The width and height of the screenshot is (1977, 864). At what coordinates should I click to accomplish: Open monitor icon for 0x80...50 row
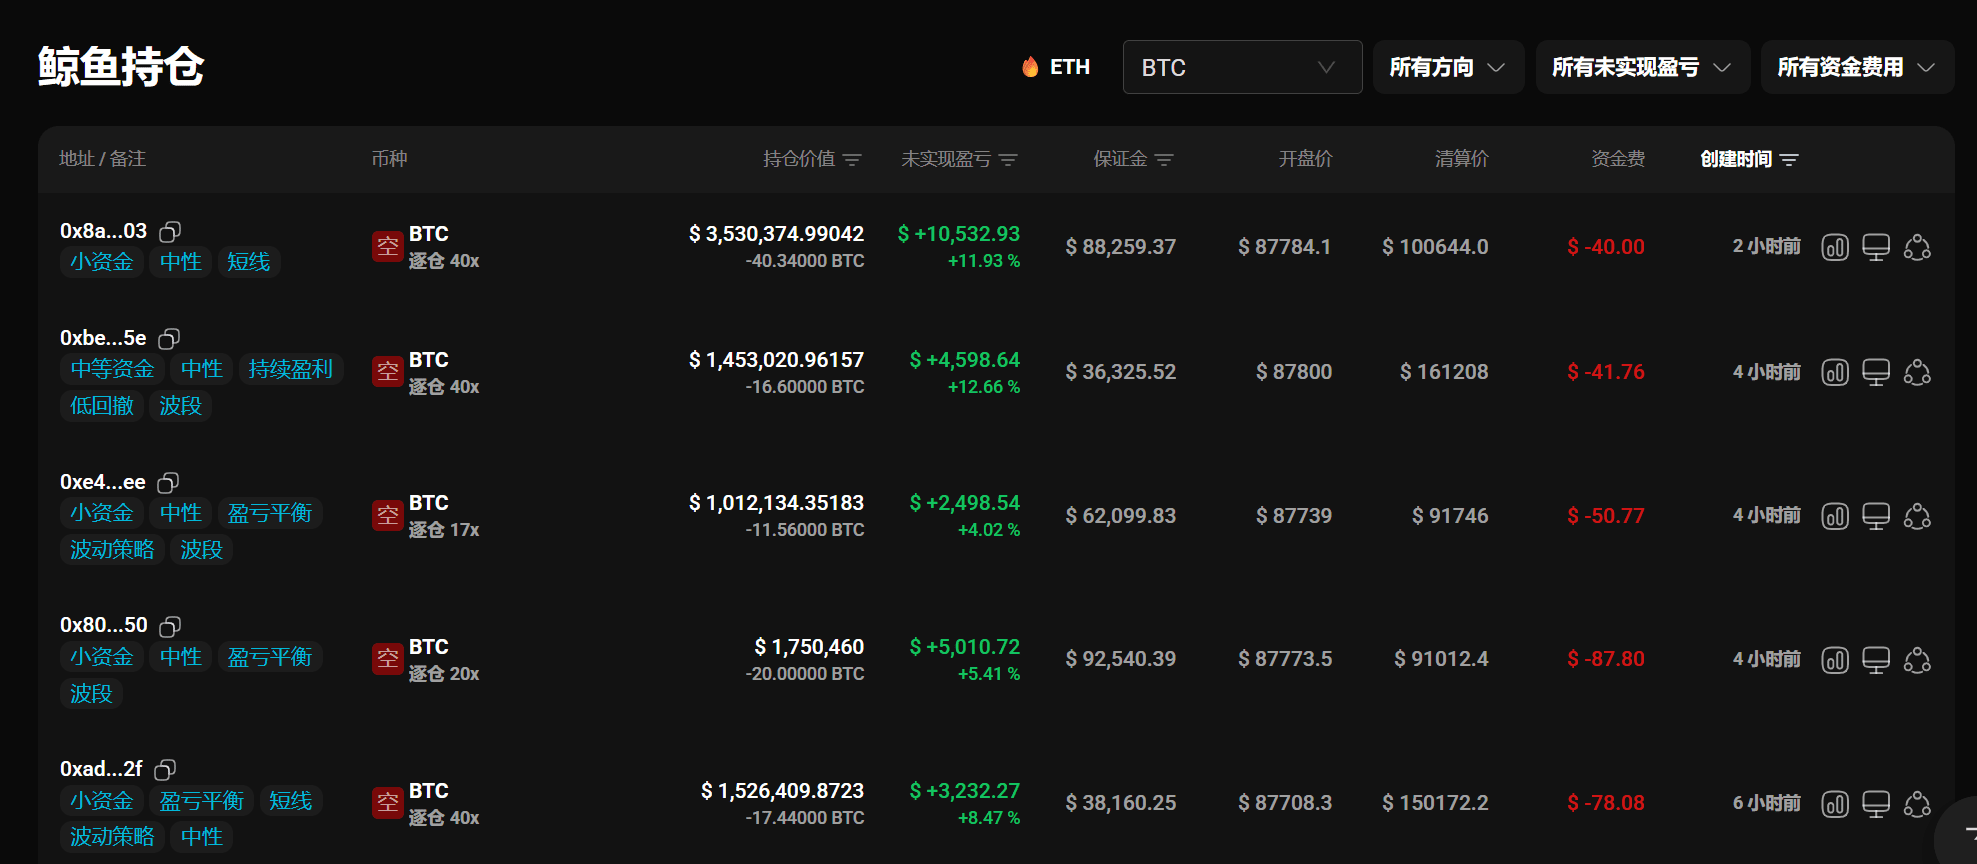(x=1876, y=660)
